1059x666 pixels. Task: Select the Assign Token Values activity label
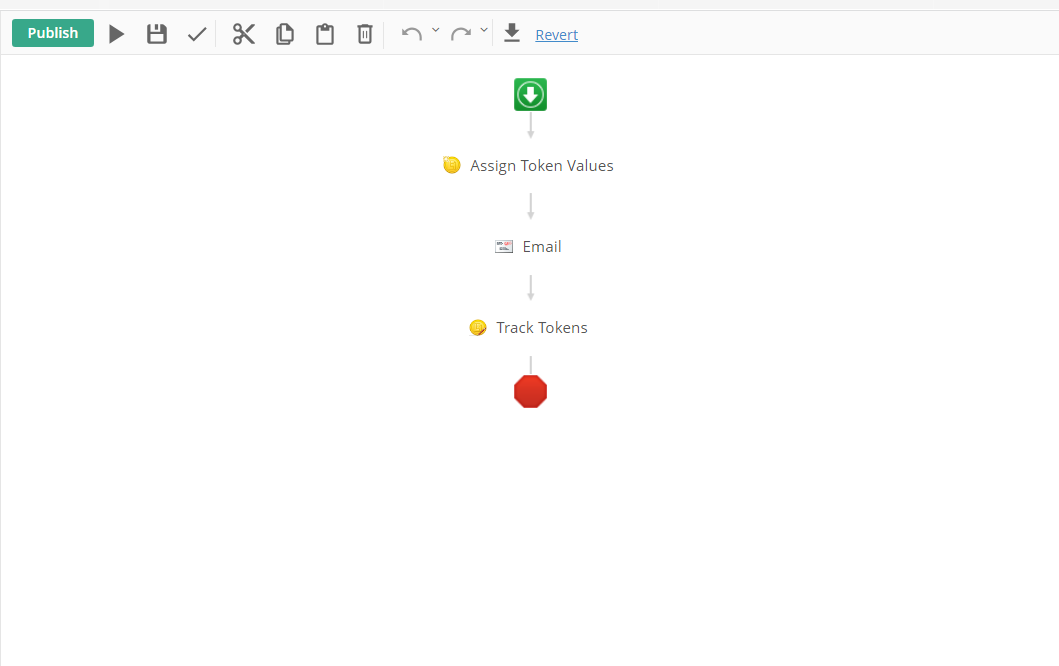click(542, 166)
